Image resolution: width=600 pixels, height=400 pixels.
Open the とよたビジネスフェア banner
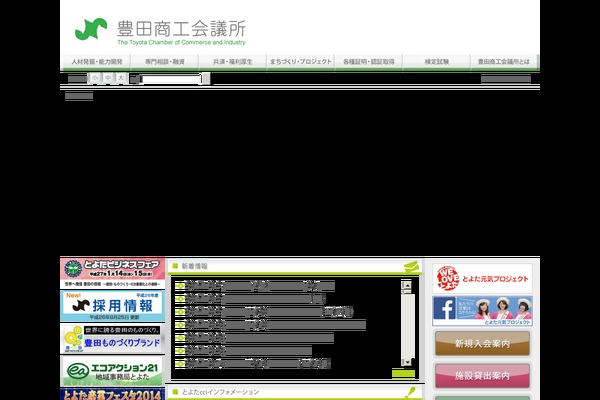(x=112, y=273)
